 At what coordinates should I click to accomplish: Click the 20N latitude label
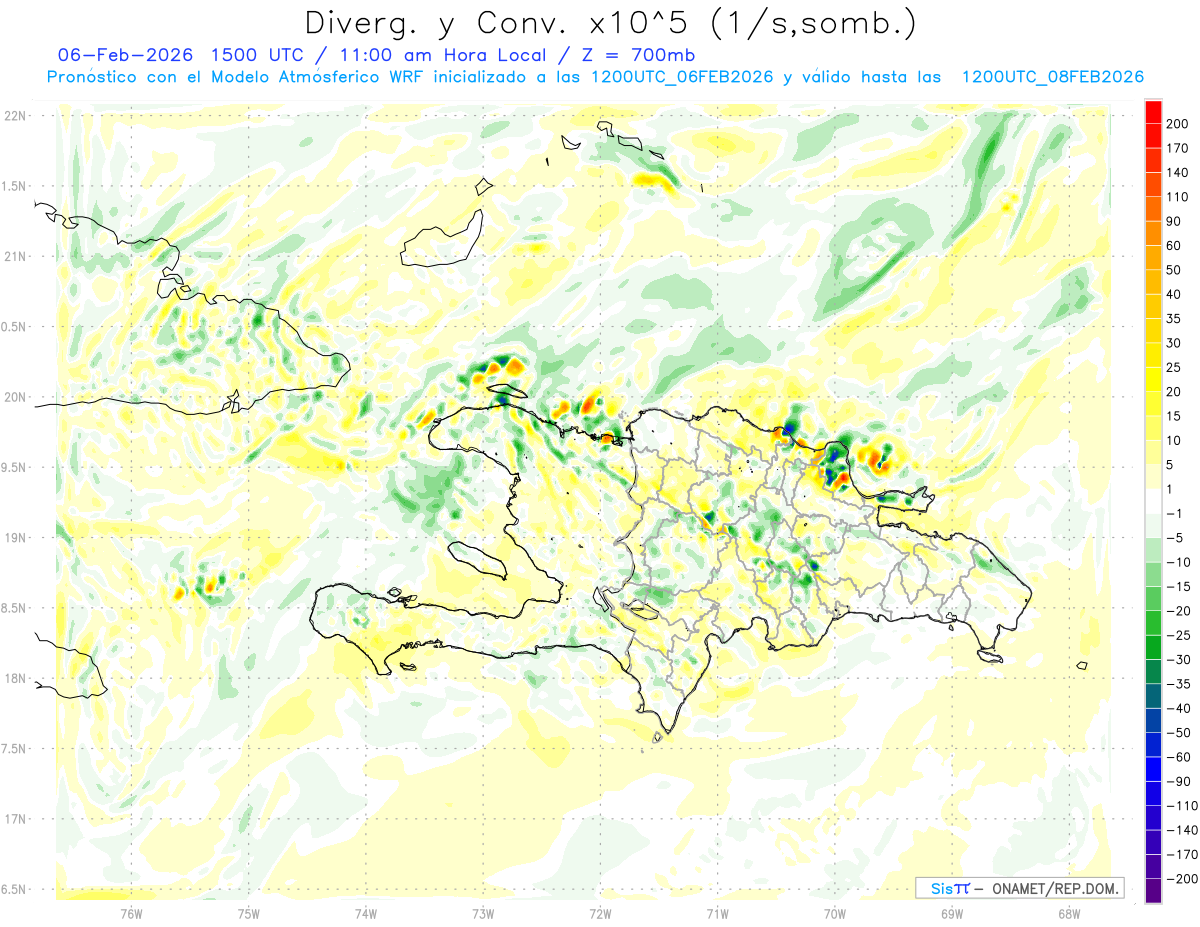[16, 397]
